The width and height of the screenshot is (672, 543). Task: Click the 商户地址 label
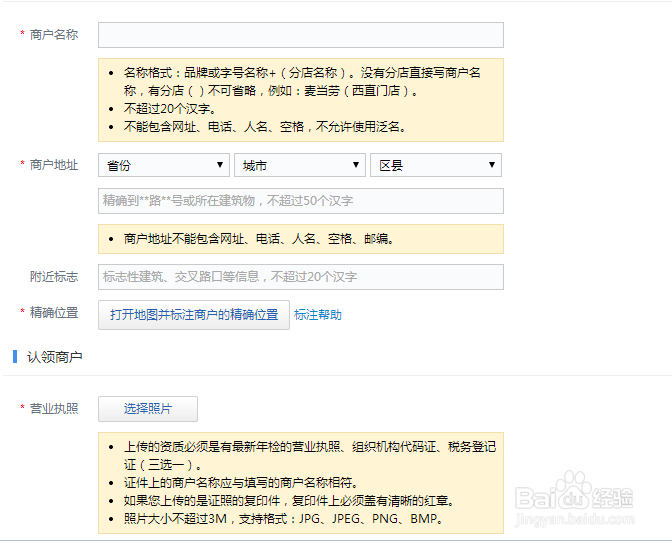pyautogui.click(x=54, y=165)
